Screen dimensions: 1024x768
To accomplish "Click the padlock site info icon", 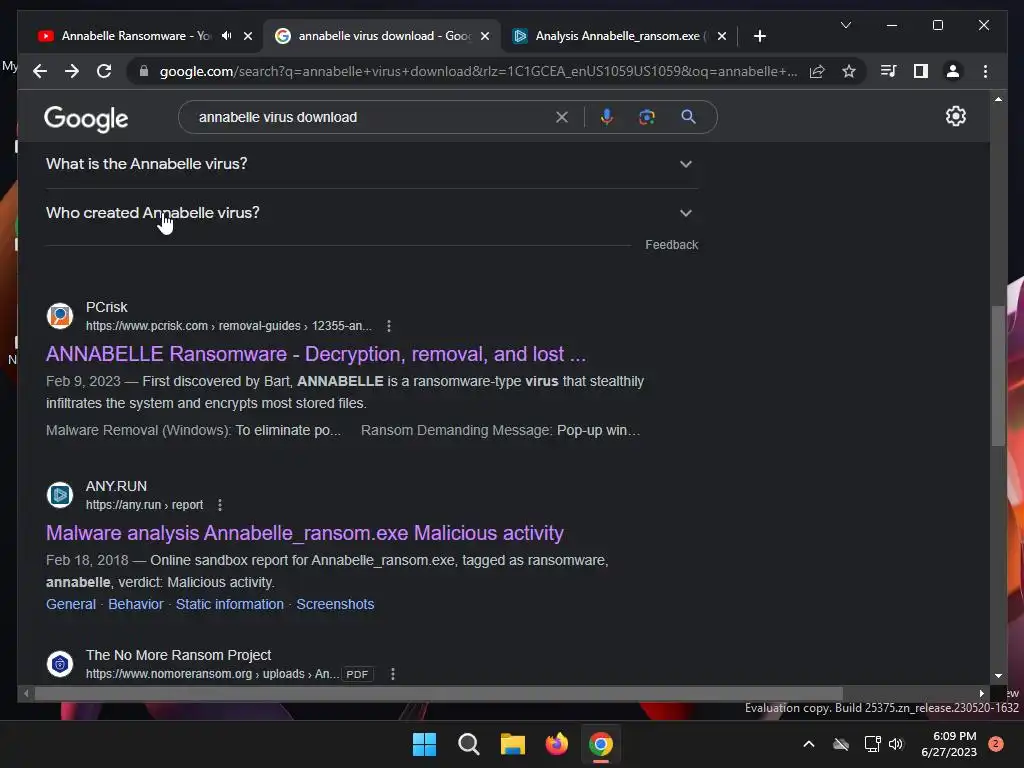I will click(x=144, y=71).
